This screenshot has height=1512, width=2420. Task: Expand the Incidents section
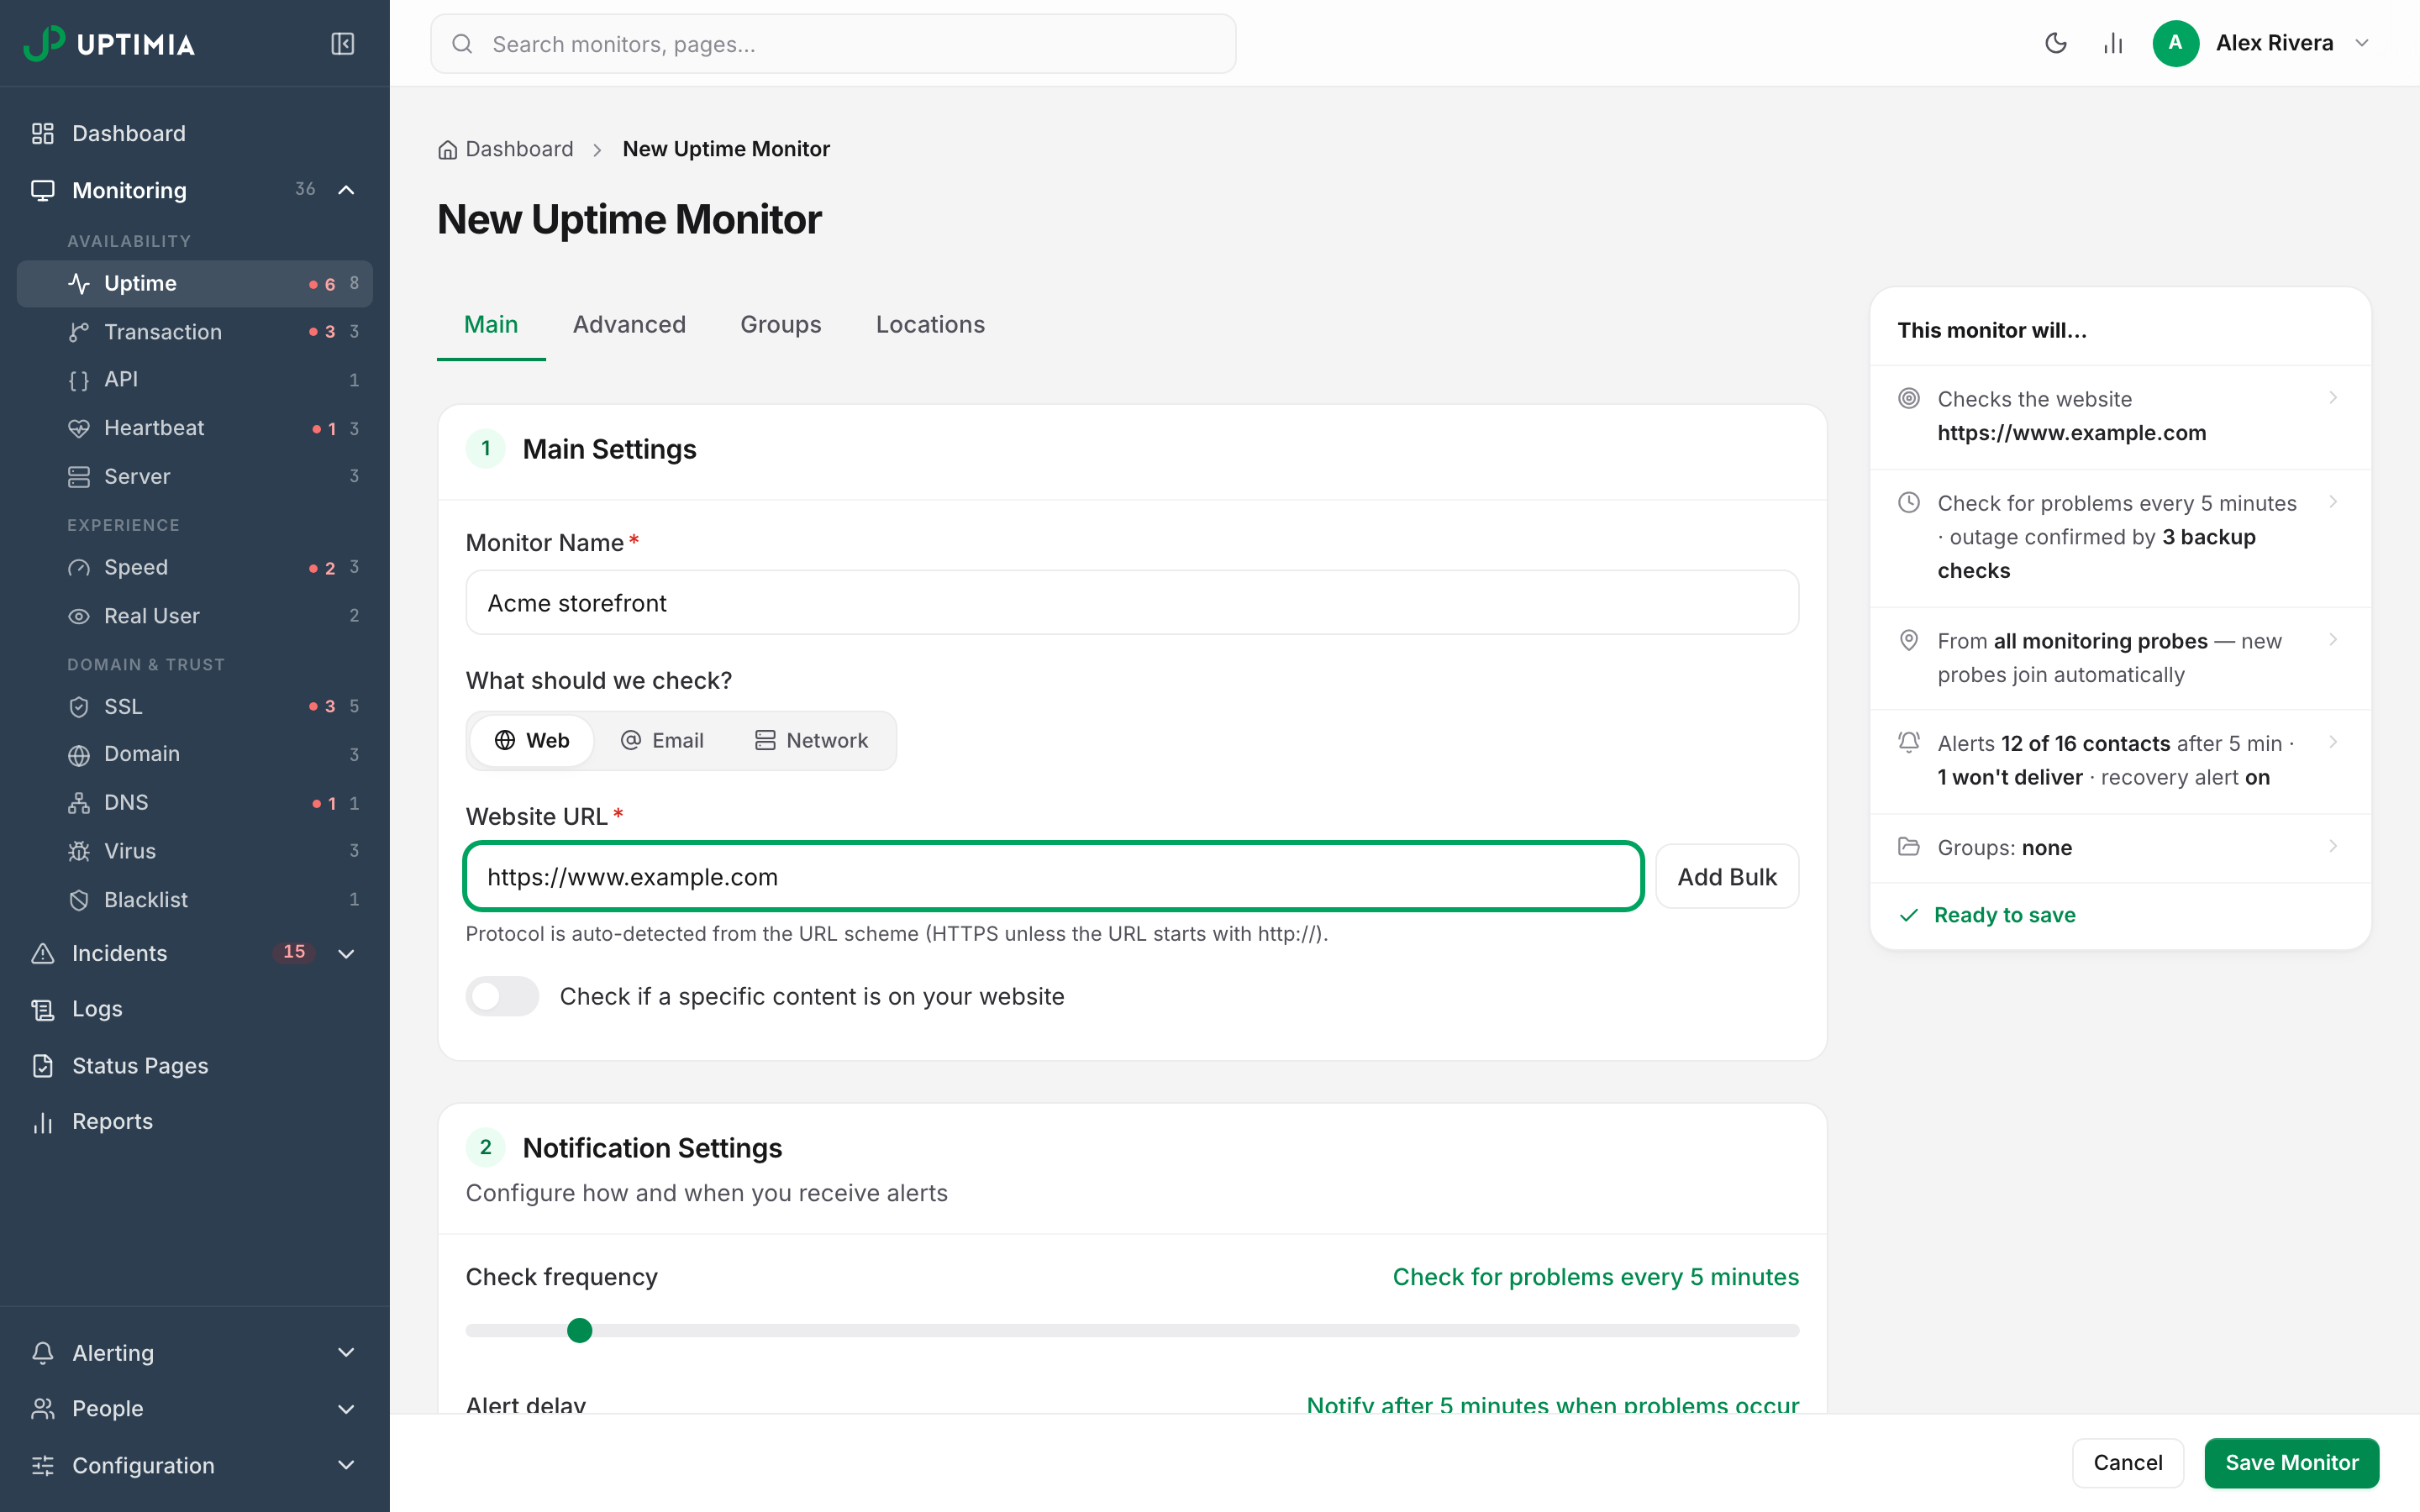346,953
